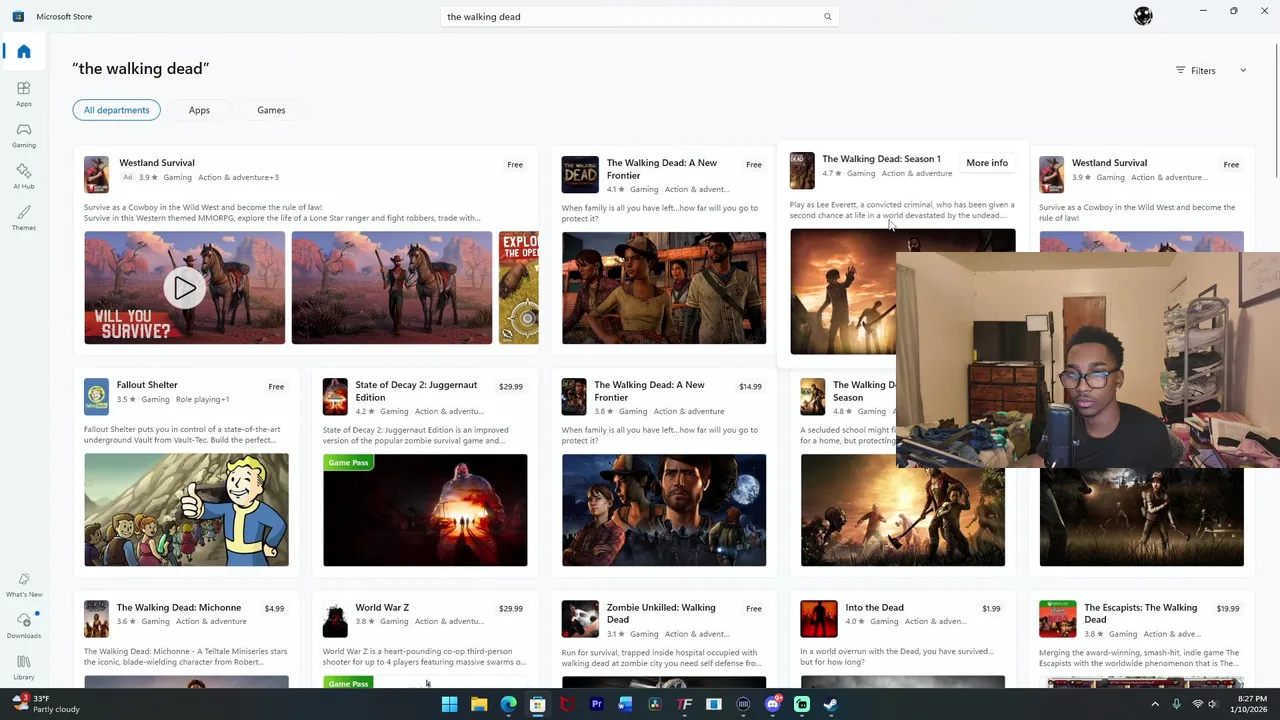Click the taskbar microphone icon
The height and width of the screenshot is (720, 1280).
click(1176, 704)
